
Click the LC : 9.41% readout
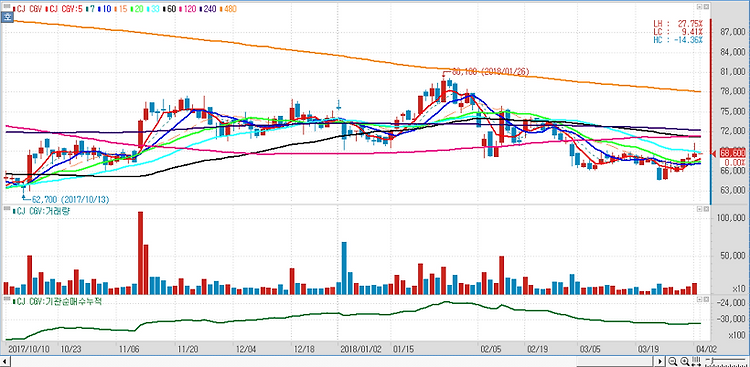678,32
